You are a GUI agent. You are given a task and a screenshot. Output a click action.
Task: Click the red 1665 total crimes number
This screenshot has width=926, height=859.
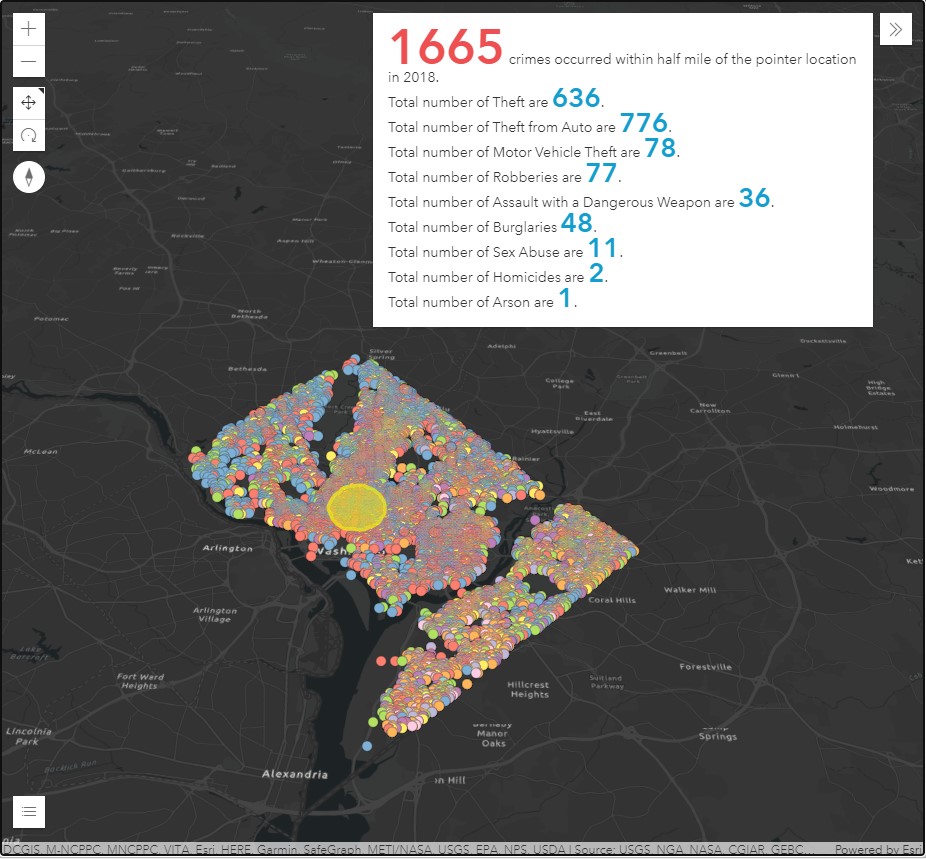pos(446,49)
